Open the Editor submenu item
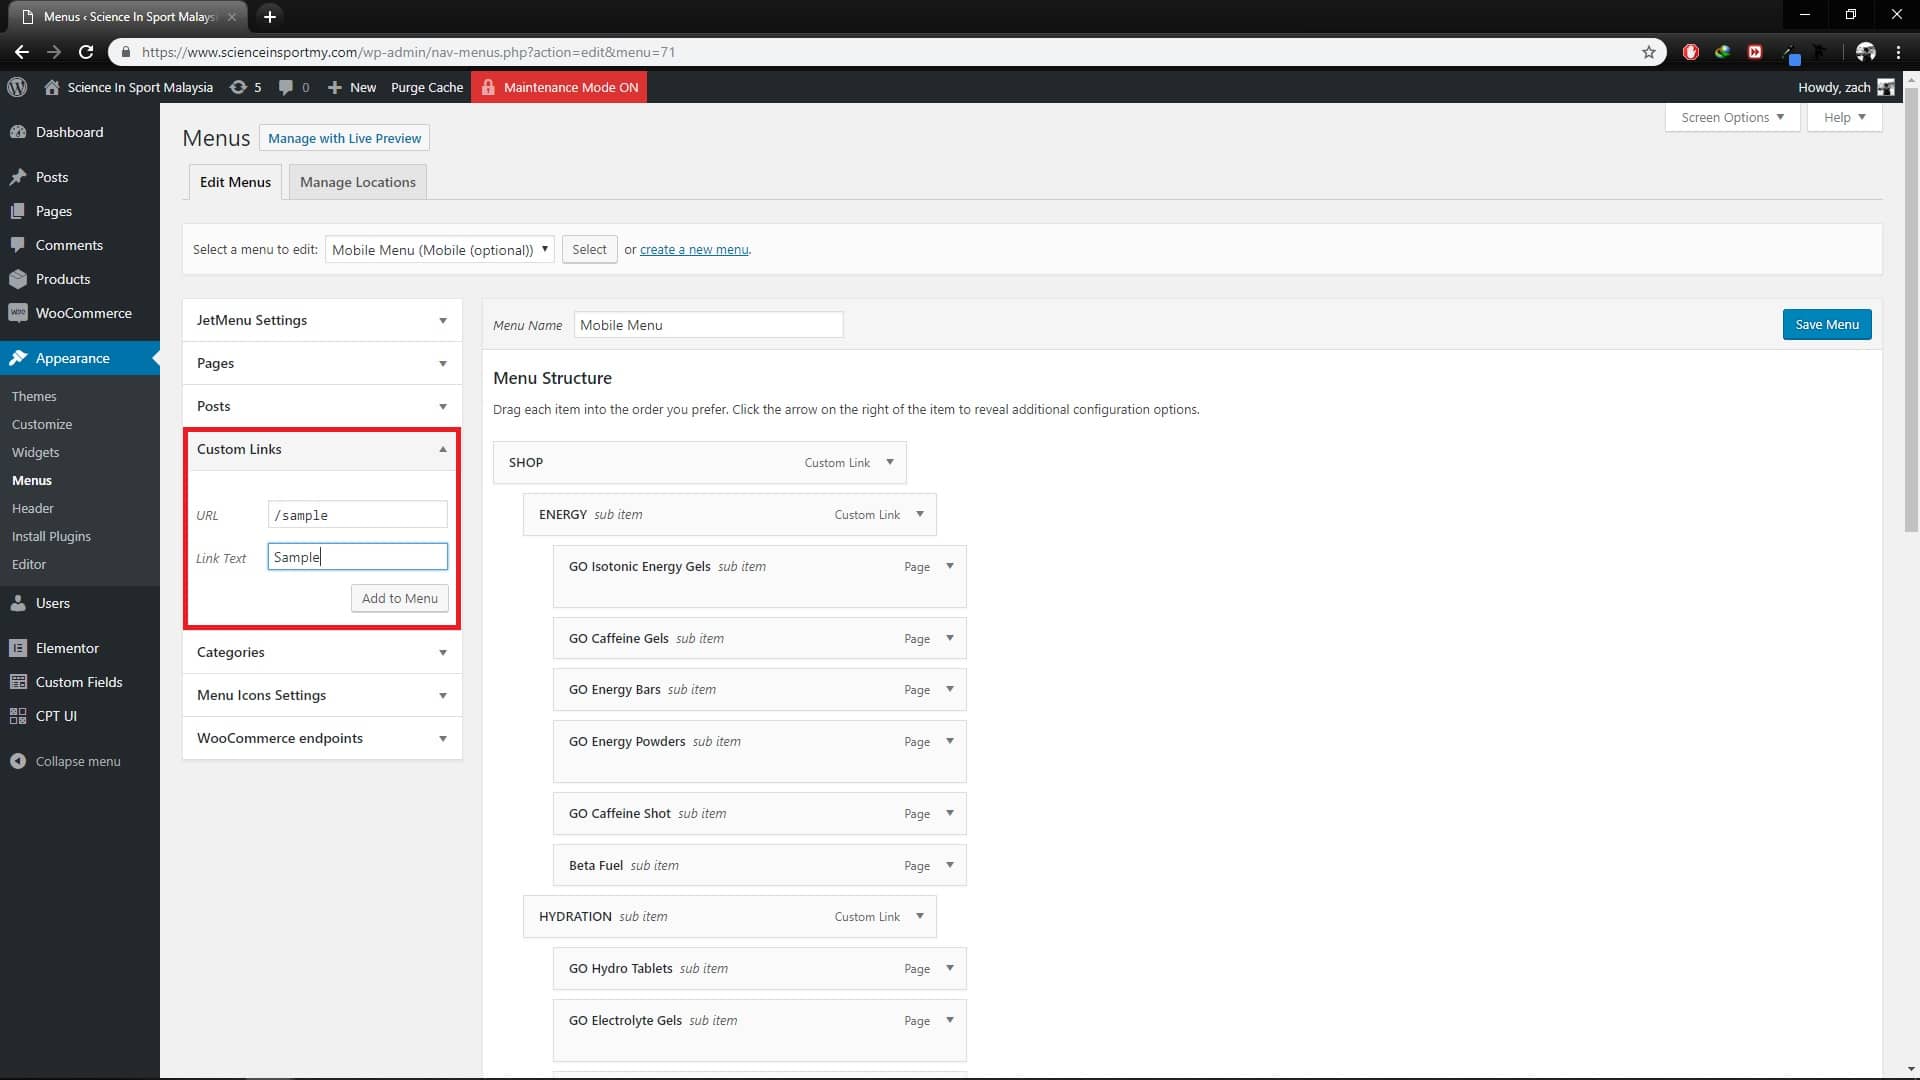 (x=29, y=564)
